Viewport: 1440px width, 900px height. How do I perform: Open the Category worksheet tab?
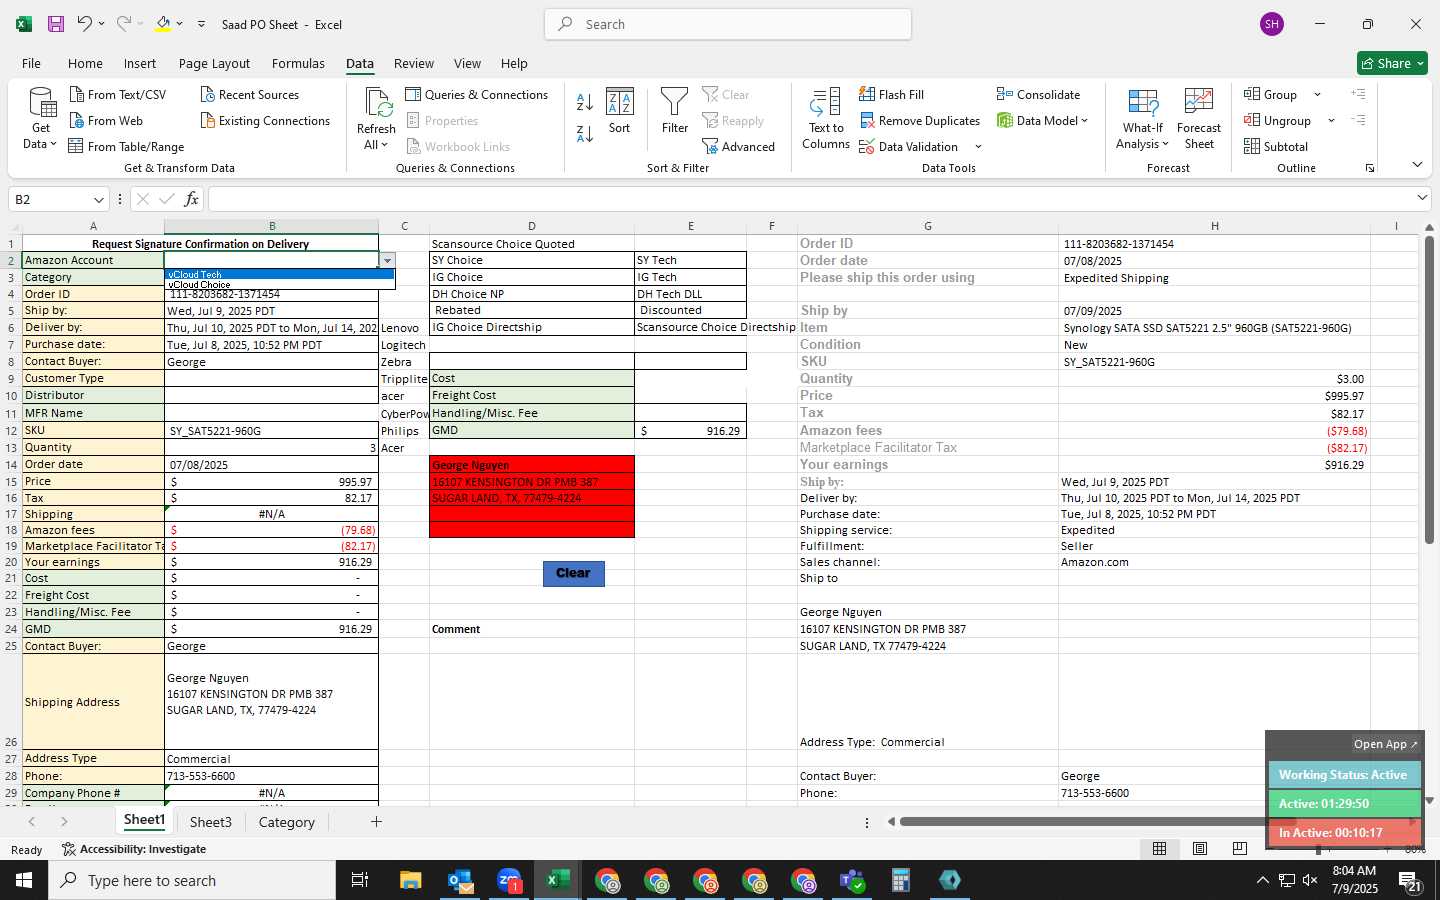click(x=287, y=822)
